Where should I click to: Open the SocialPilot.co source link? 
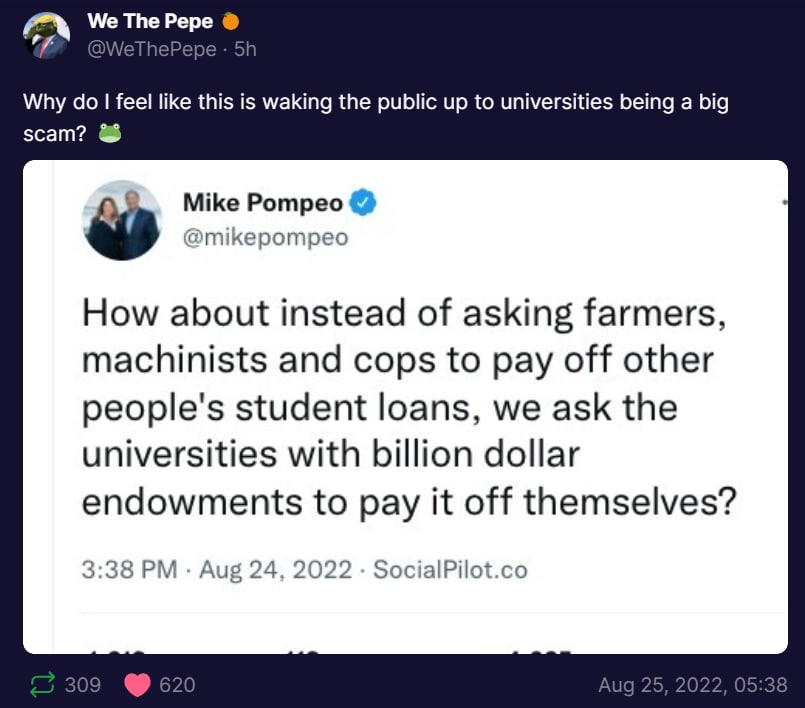pos(450,569)
